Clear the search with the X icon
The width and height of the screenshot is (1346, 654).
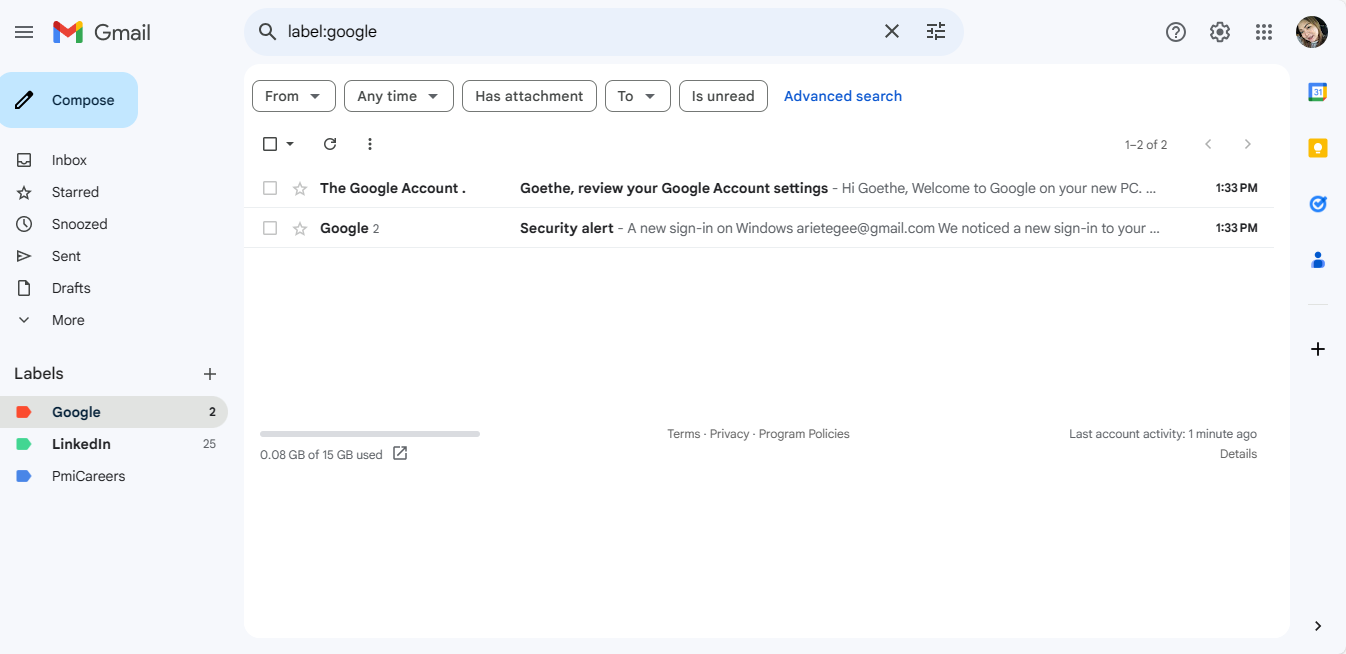click(892, 32)
